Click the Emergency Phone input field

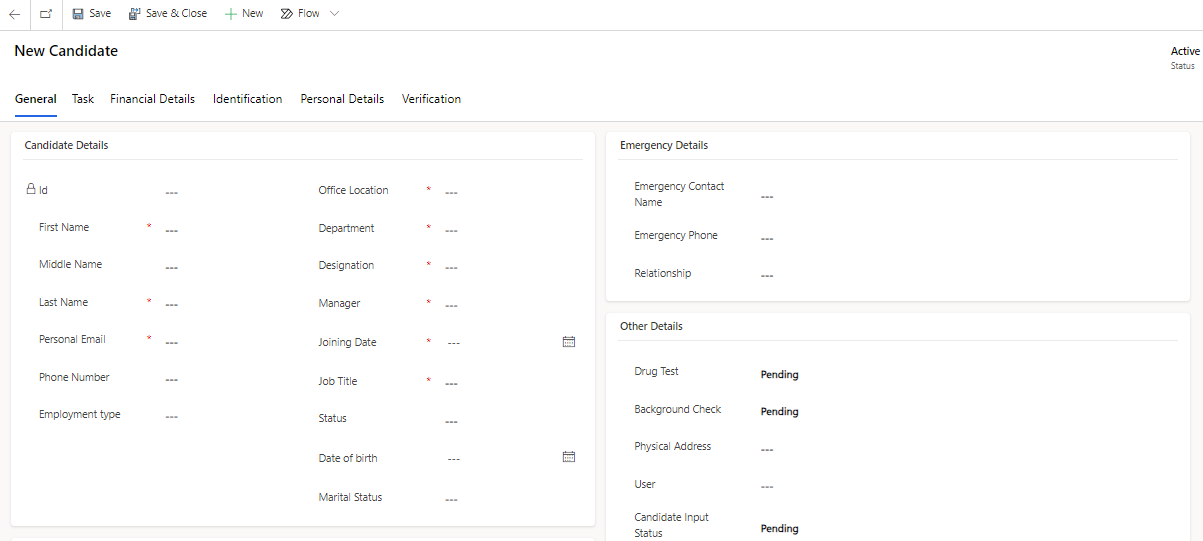960,239
